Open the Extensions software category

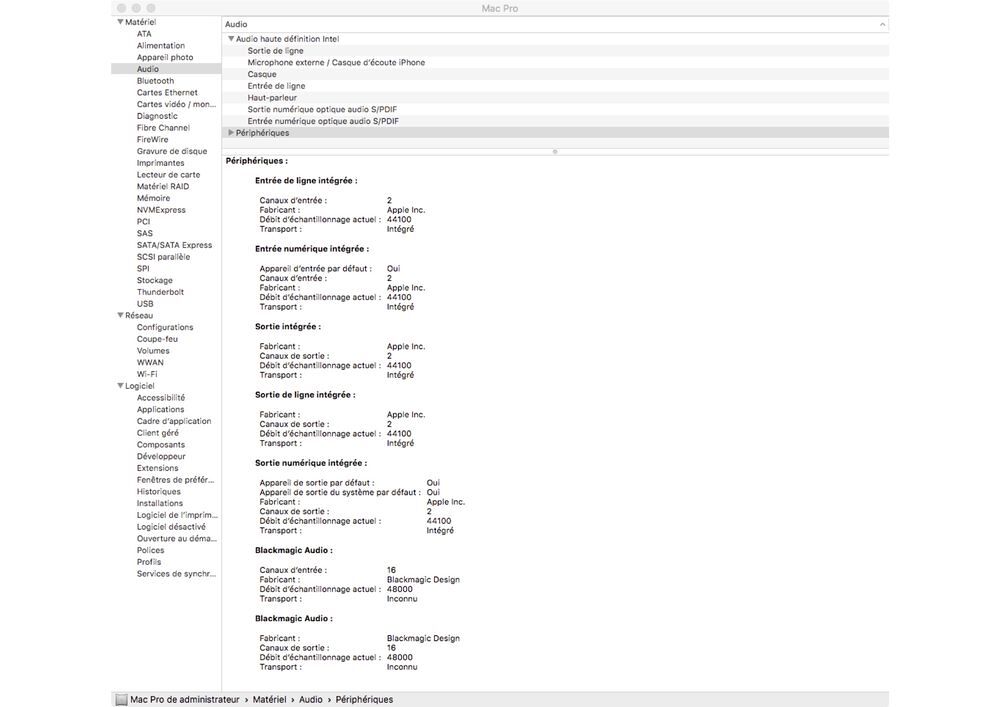pyautogui.click(x=158, y=468)
